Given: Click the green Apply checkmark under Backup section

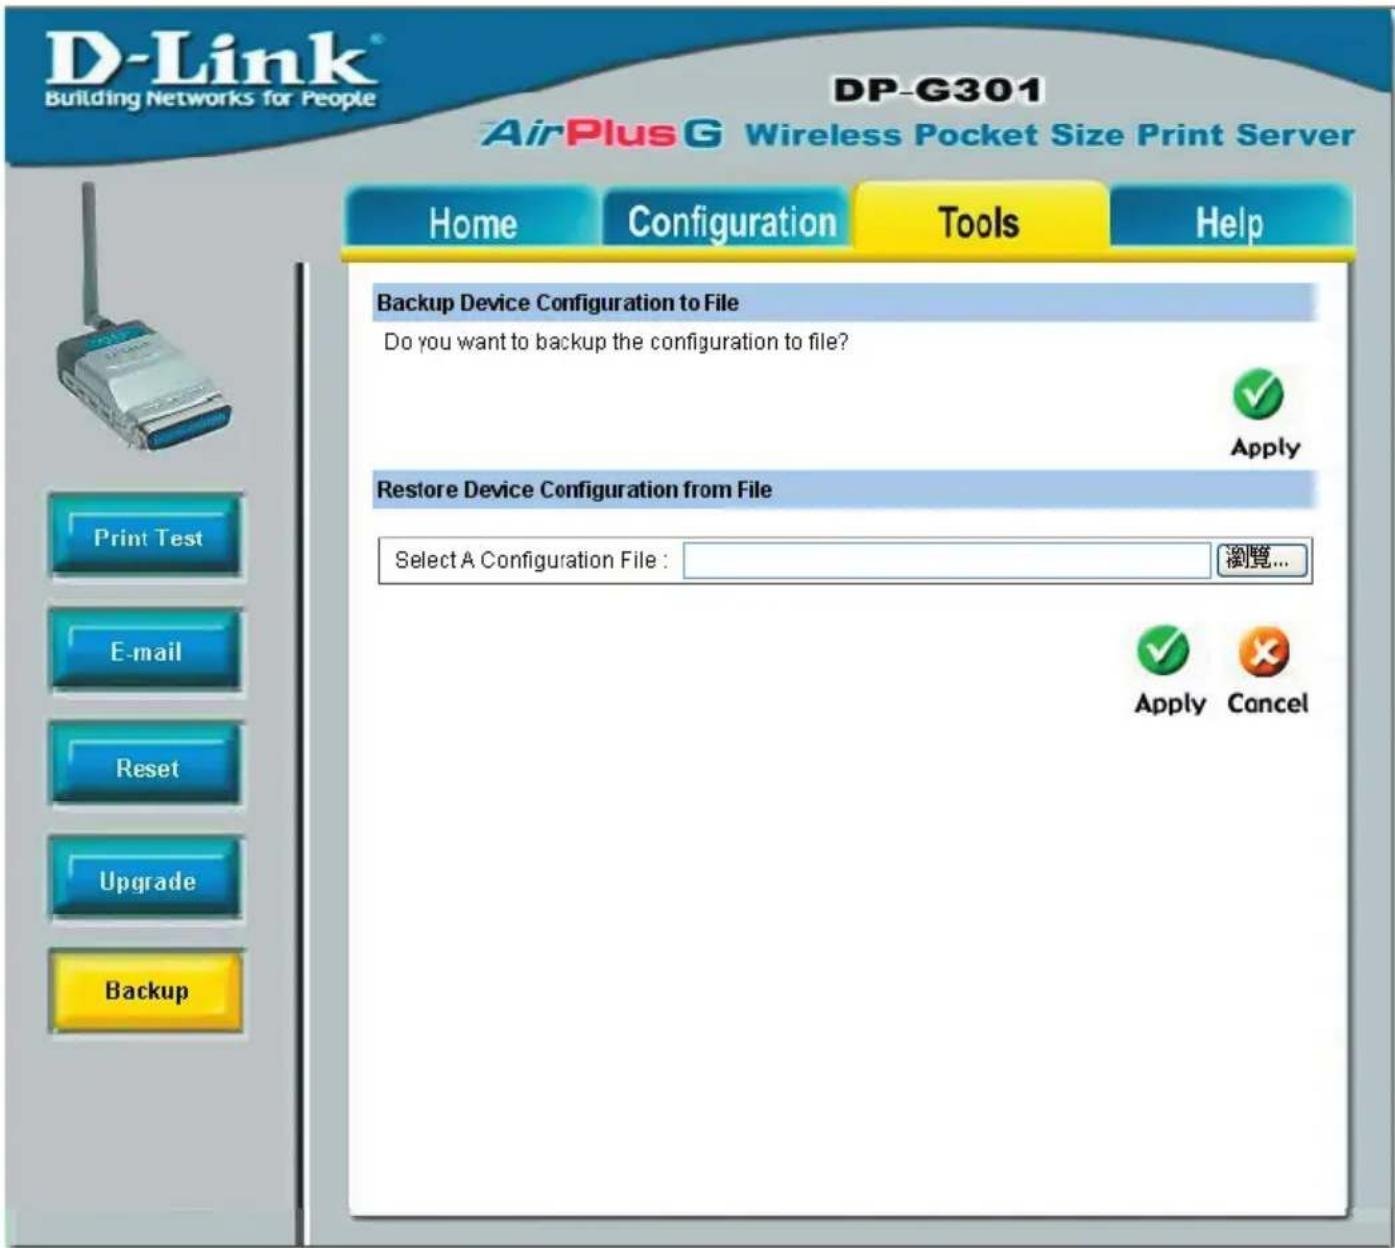Looking at the screenshot, I should (1258, 394).
